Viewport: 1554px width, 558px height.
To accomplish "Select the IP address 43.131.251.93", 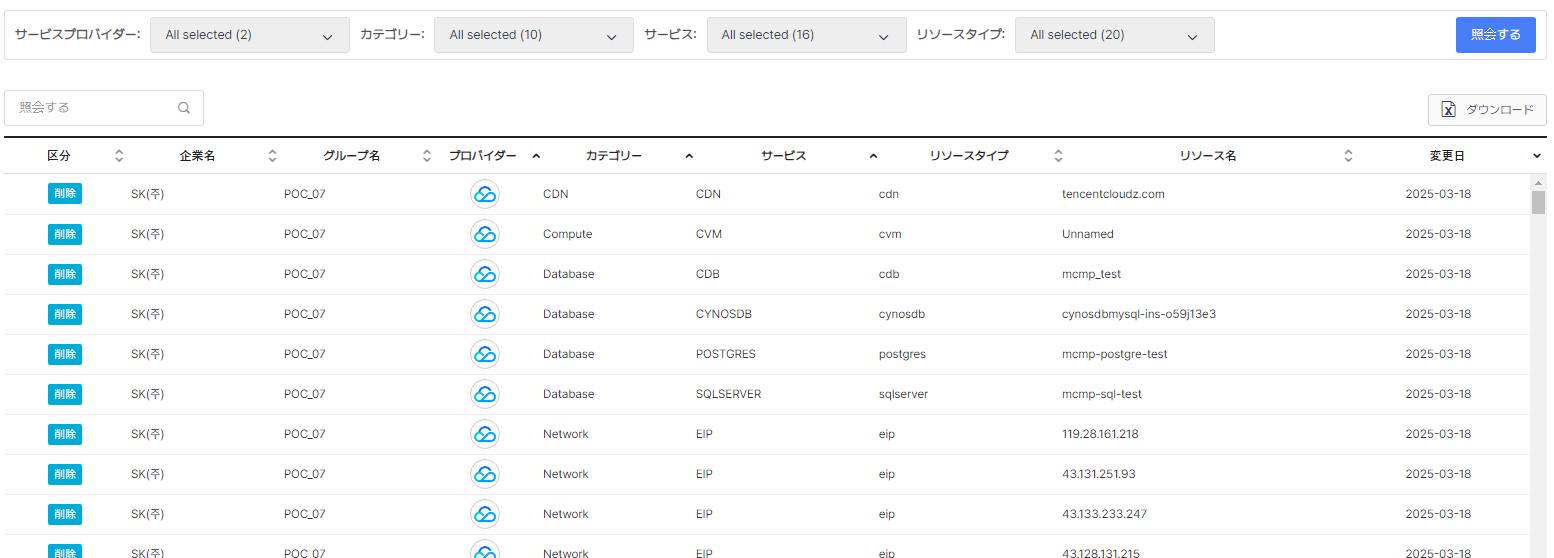I will [1099, 474].
